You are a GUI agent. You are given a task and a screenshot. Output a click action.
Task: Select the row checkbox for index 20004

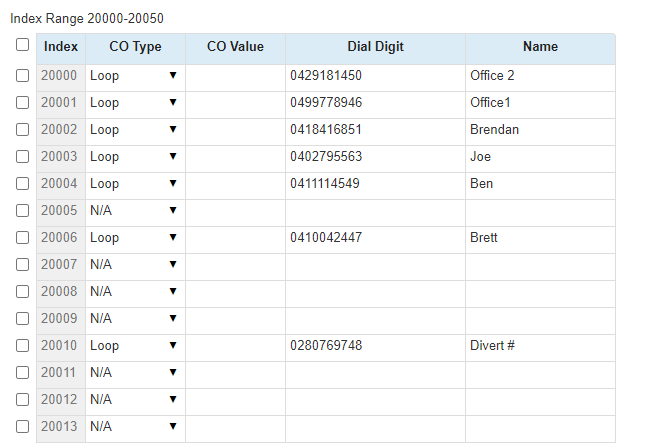point(22,183)
